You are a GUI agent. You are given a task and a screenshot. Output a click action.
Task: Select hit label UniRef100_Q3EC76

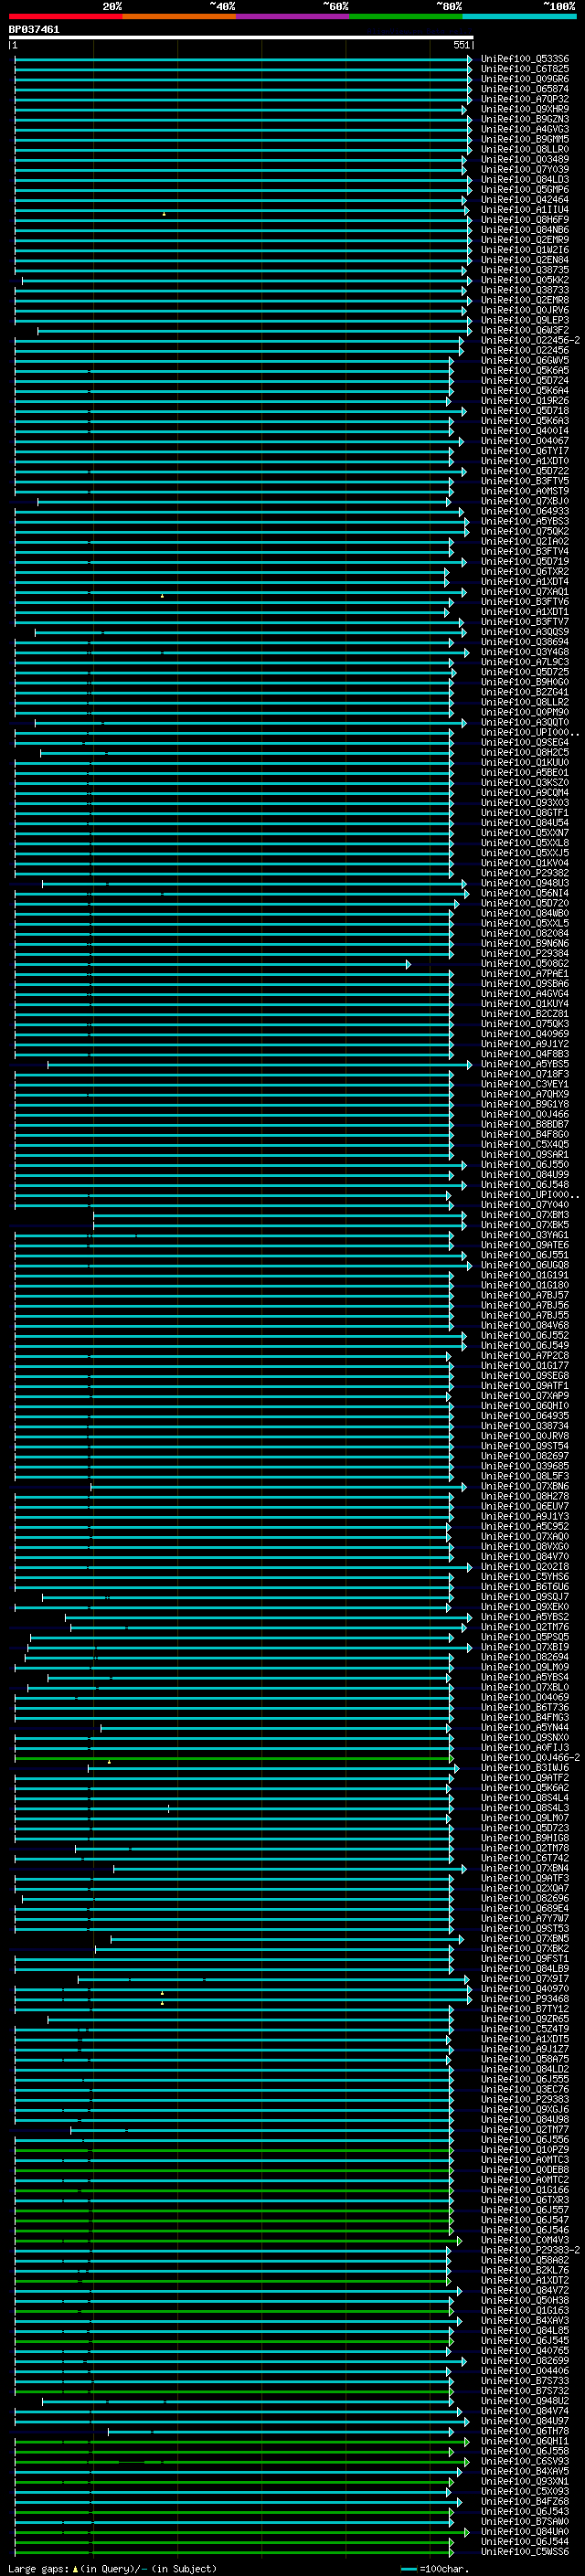point(525,2090)
